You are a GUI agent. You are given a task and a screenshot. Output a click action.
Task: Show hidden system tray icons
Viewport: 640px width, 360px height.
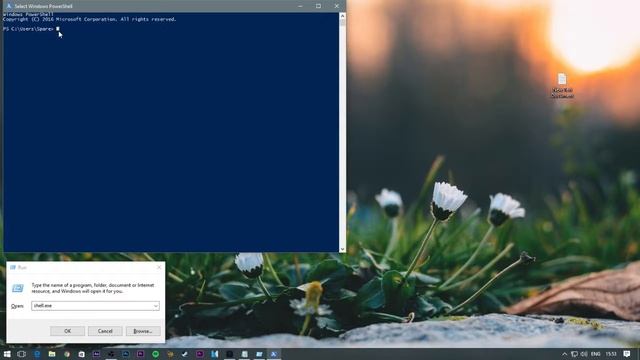(564, 354)
